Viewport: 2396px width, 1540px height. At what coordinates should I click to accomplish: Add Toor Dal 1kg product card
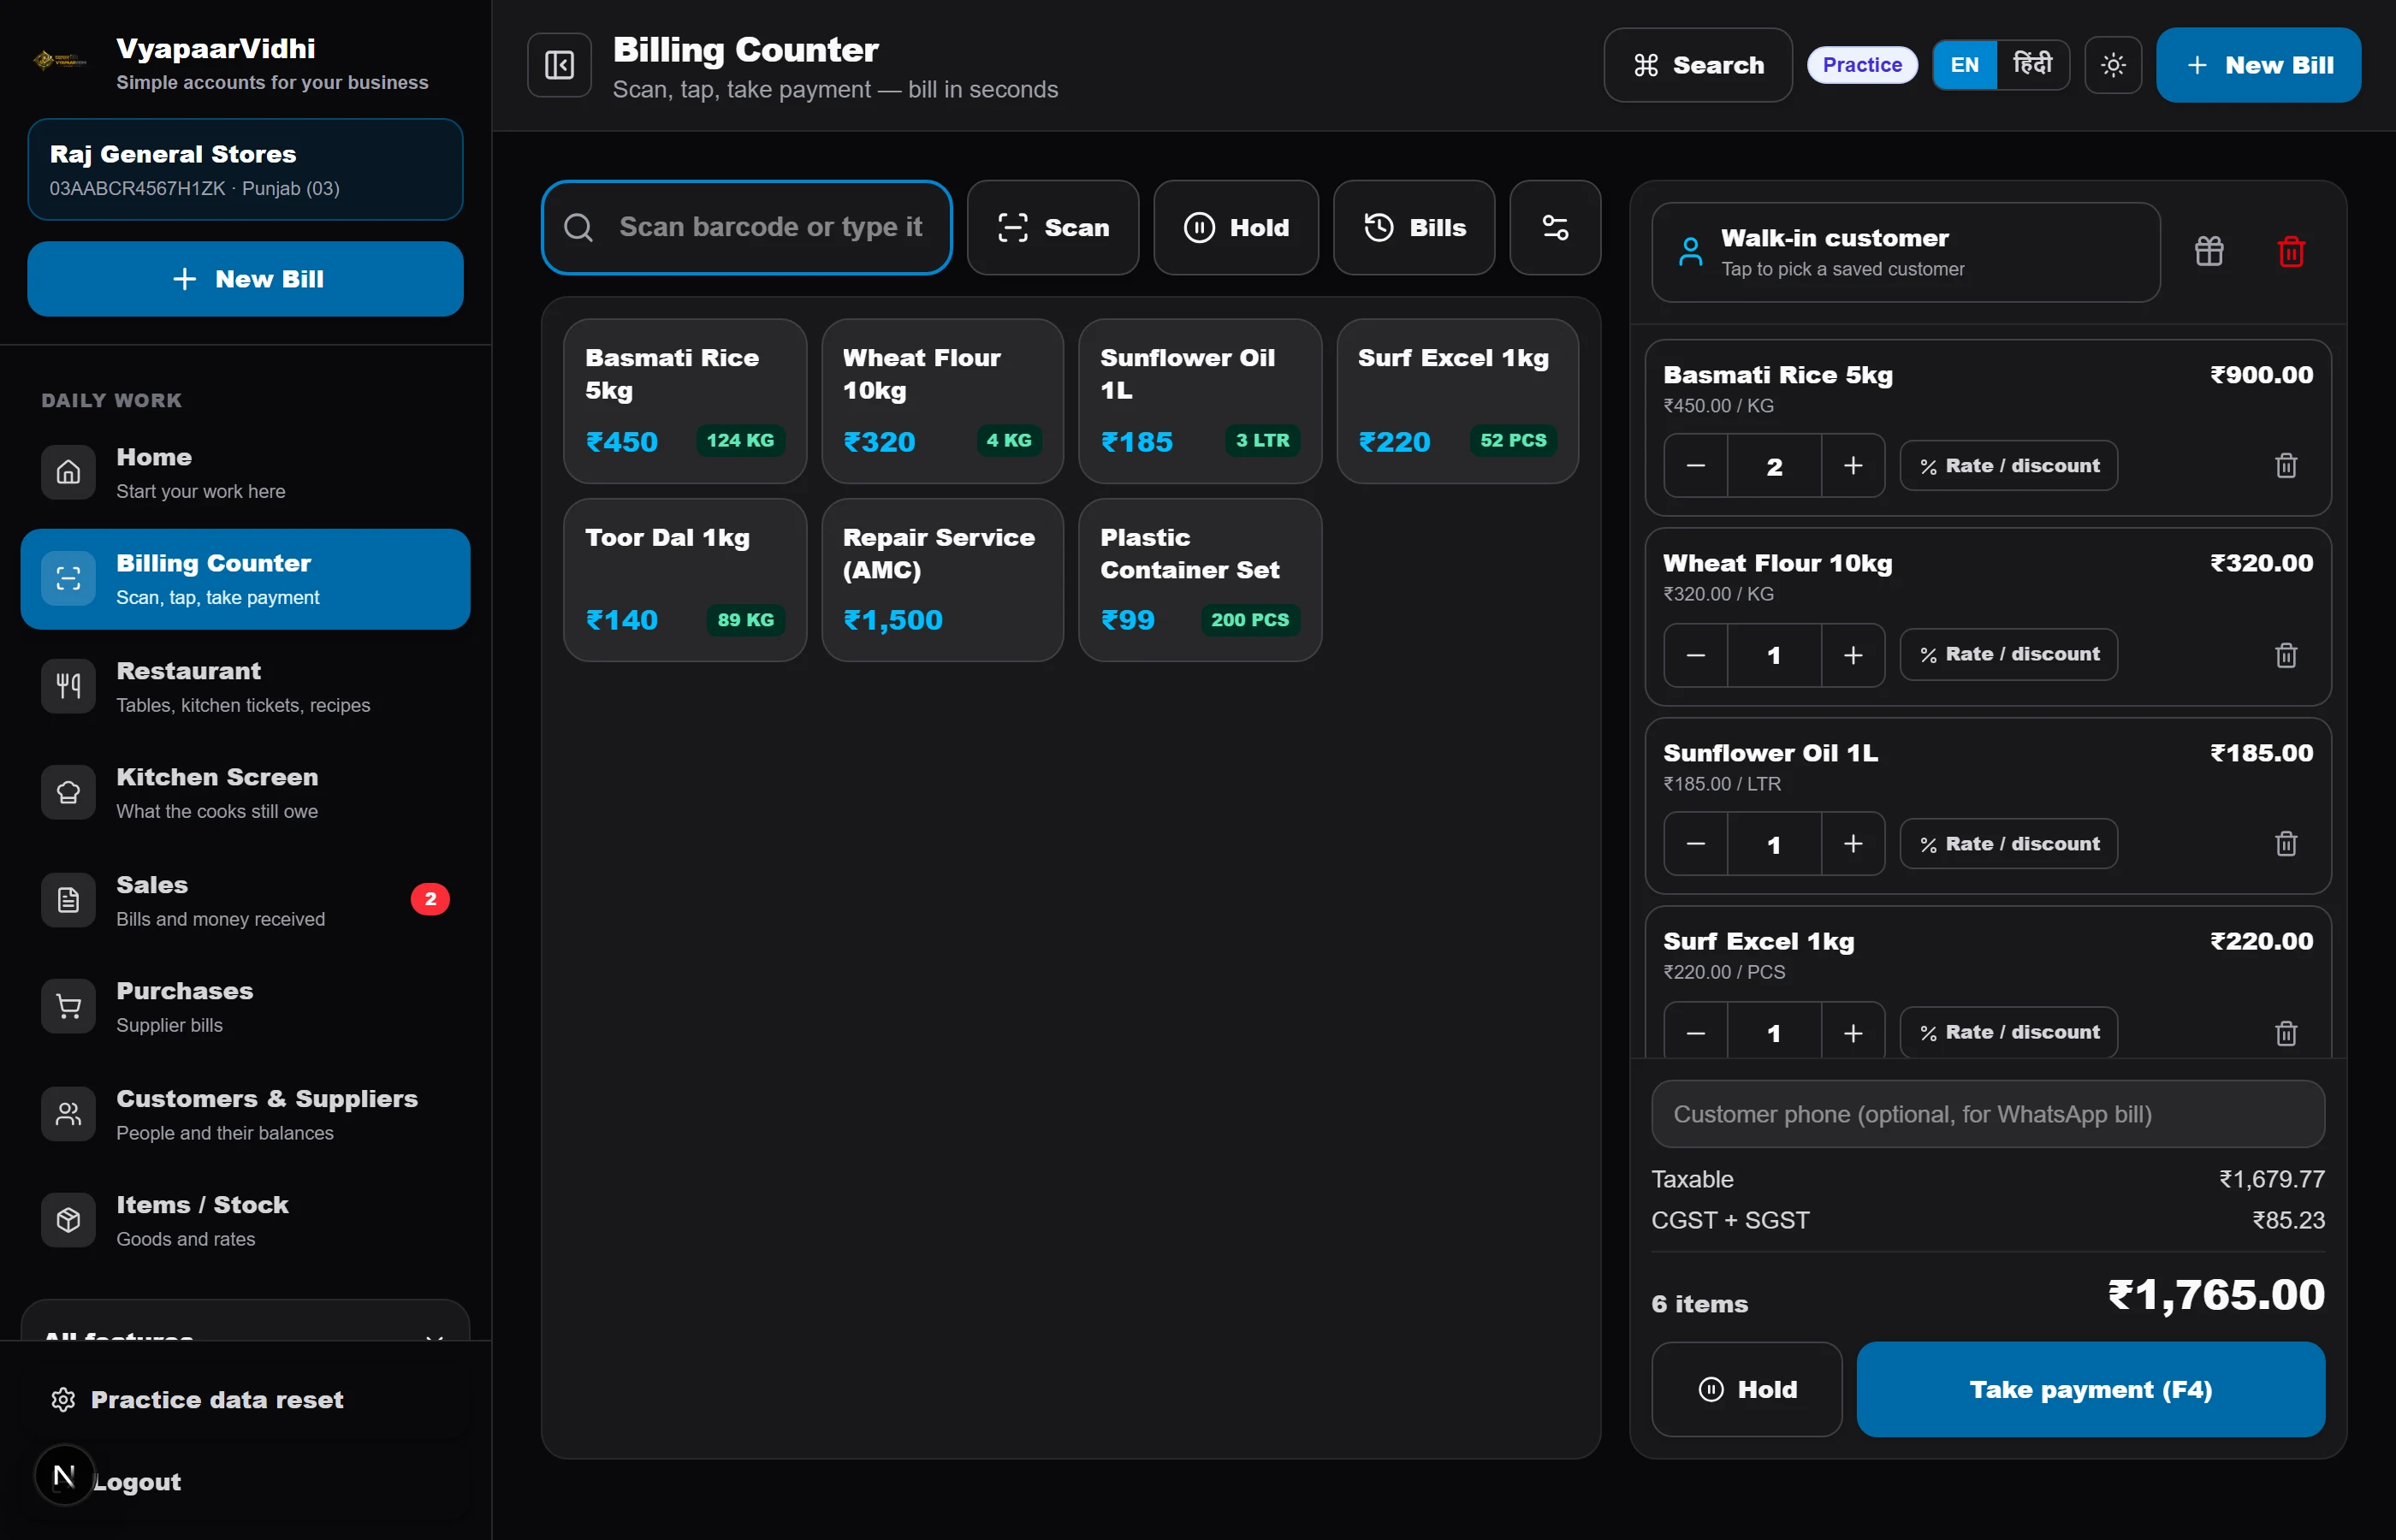click(x=684, y=580)
